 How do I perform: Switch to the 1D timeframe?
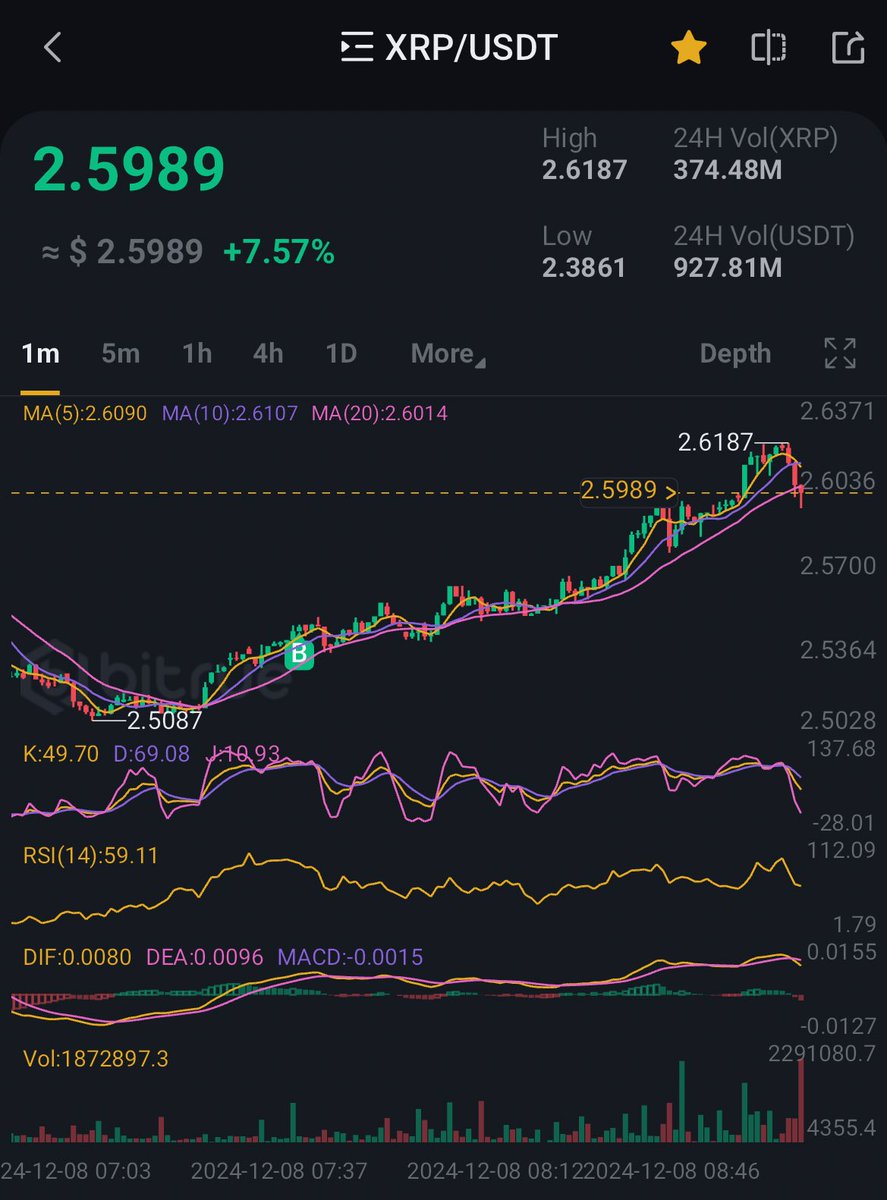coord(341,353)
